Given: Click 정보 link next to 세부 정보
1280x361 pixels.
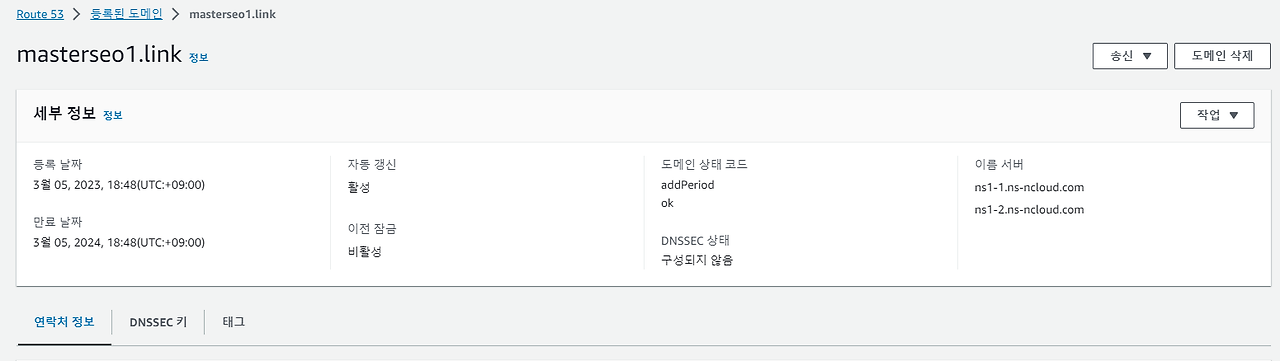Looking at the screenshot, I should [x=112, y=116].
